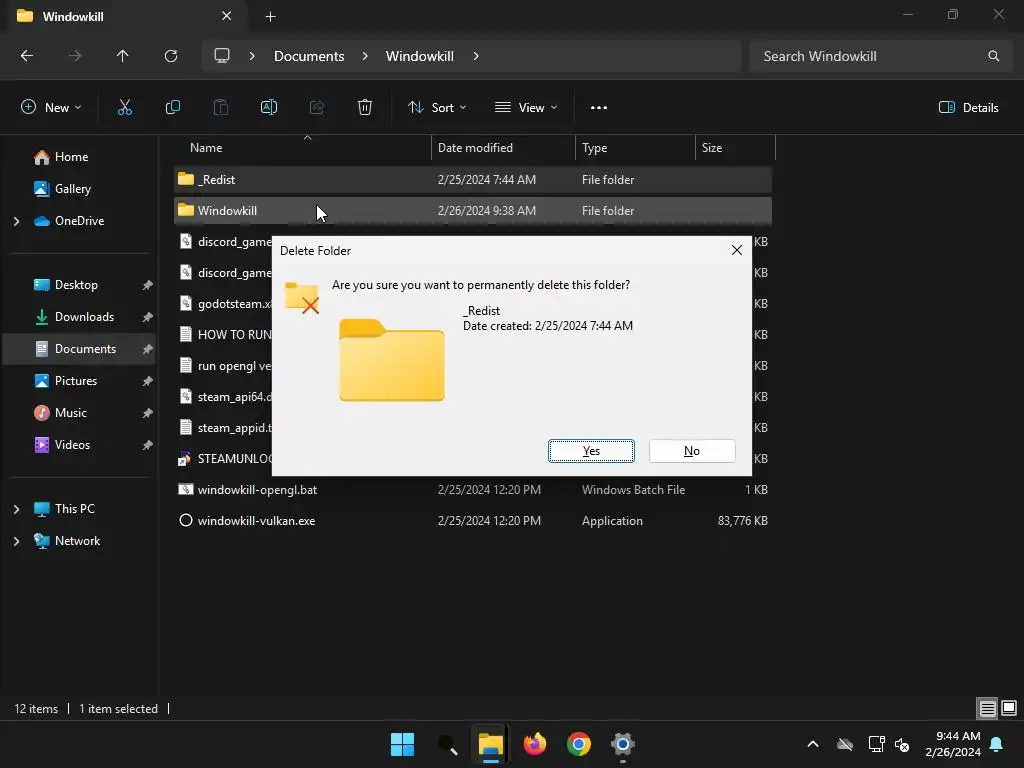Click the Rename icon in toolbar

coord(268,108)
